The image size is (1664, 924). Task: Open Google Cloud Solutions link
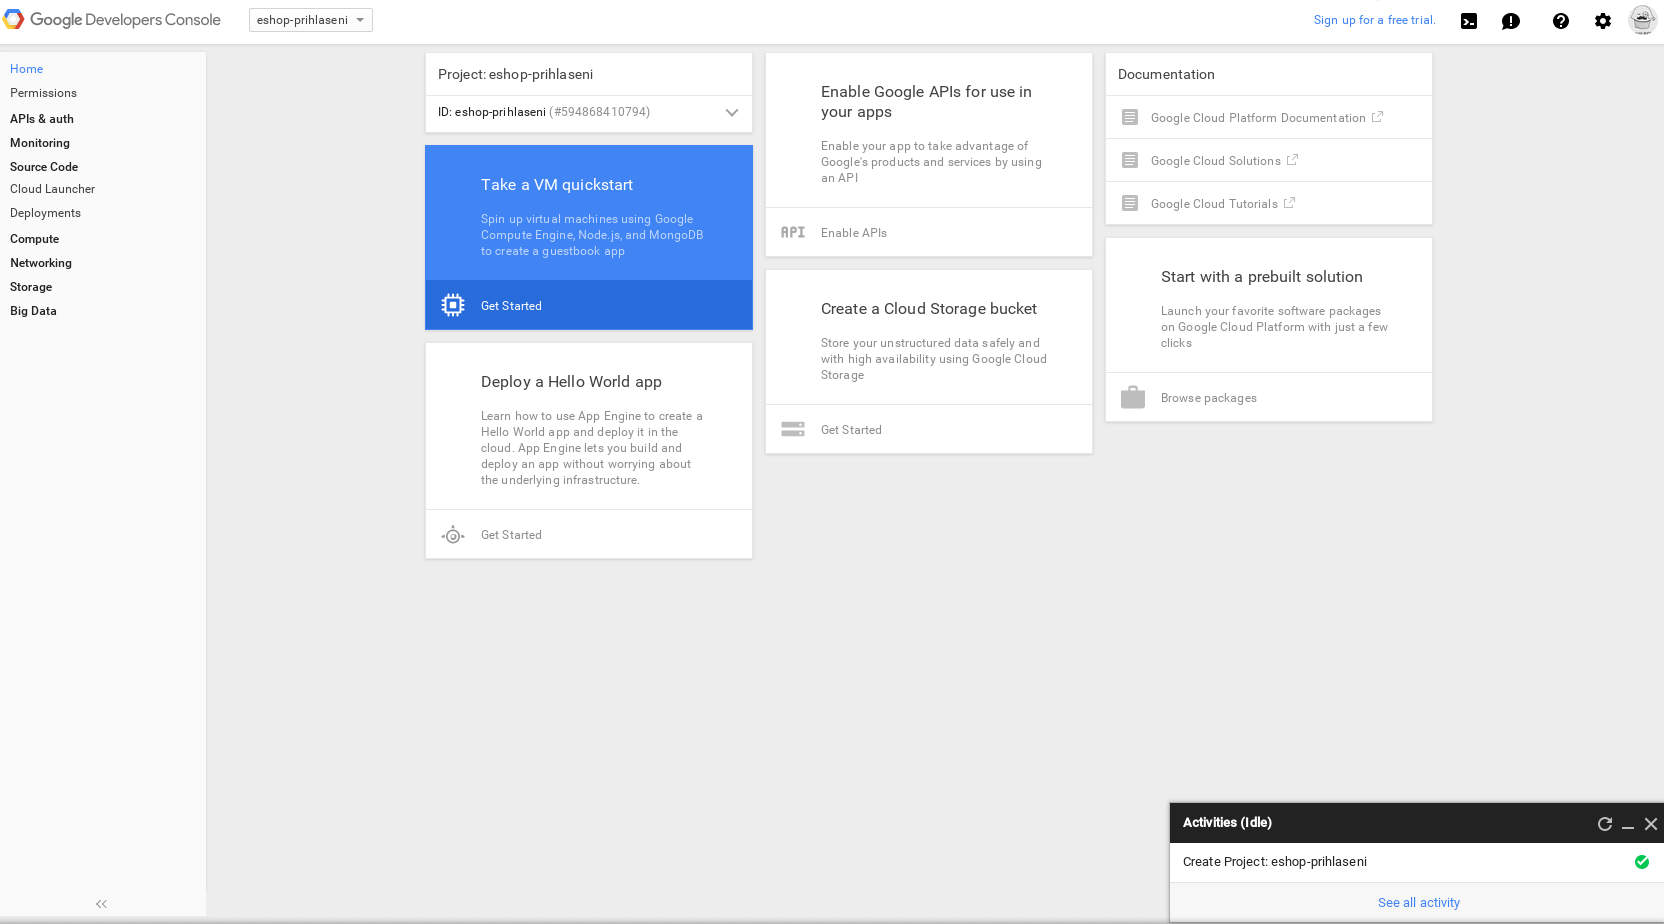point(1215,161)
